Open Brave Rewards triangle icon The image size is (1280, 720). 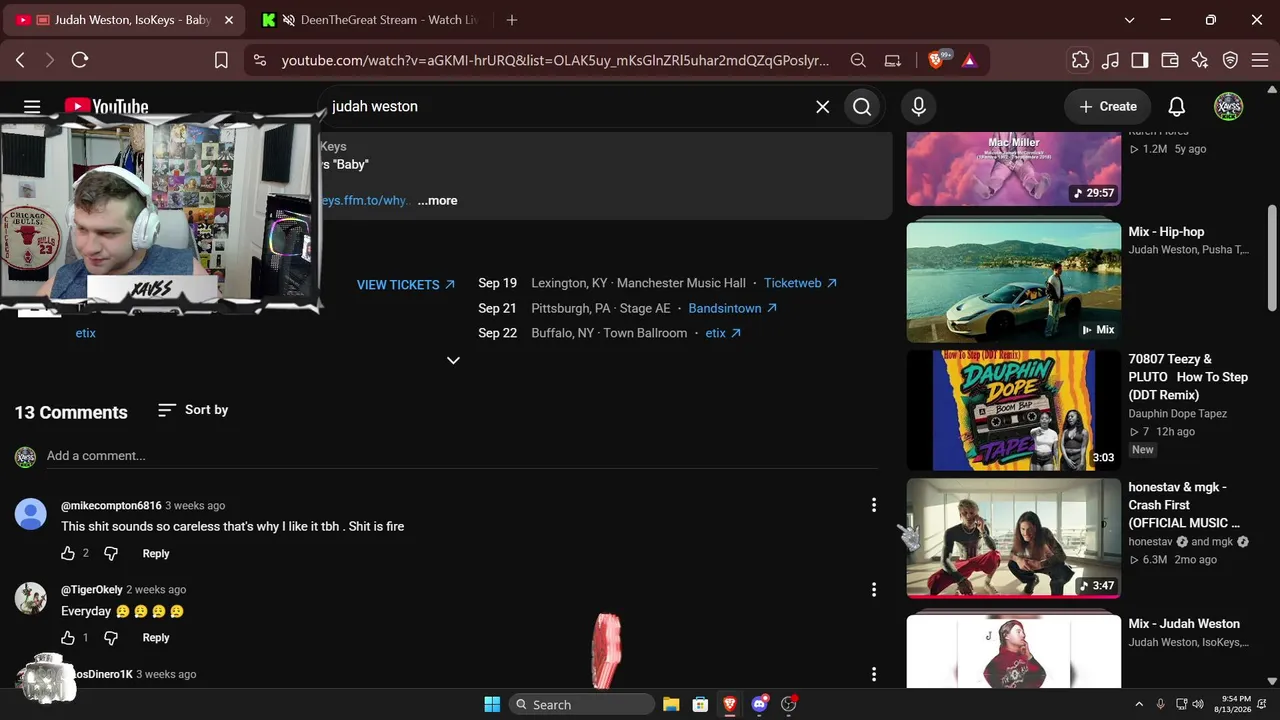click(x=969, y=60)
